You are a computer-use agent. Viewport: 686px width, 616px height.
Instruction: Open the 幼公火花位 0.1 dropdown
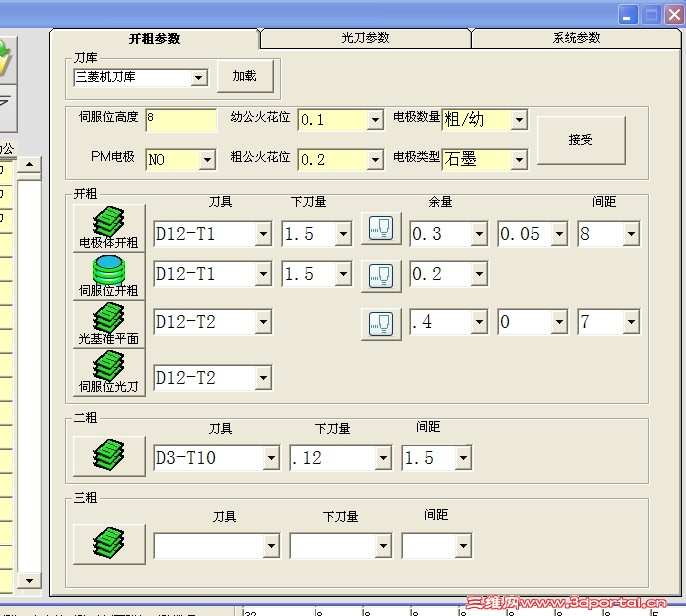375,119
